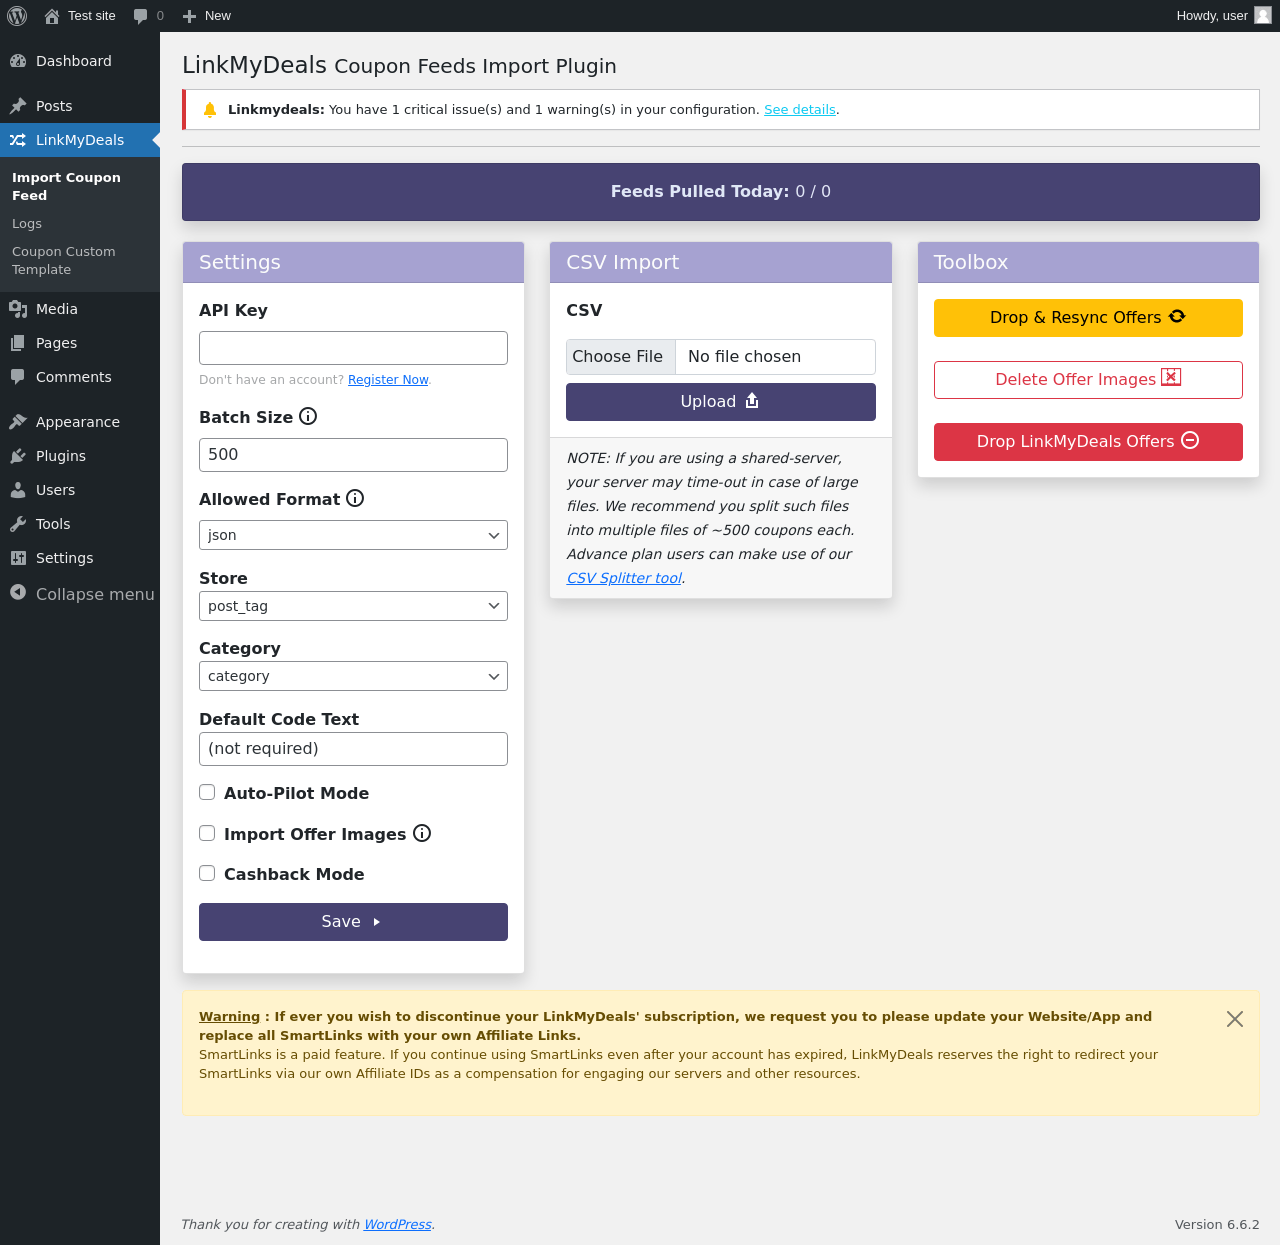Open the Category dropdown
This screenshot has width=1280, height=1245.
pos(353,676)
